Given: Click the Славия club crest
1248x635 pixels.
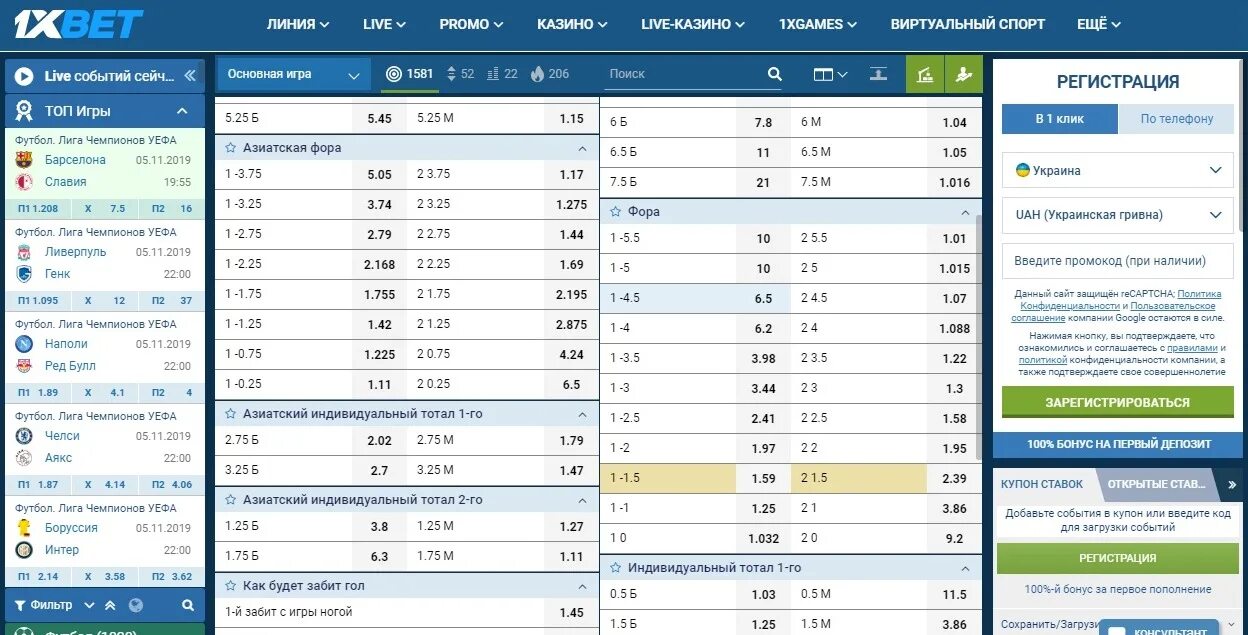Looking at the screenshot, I should pyautogui.click(x=24, y=182).
